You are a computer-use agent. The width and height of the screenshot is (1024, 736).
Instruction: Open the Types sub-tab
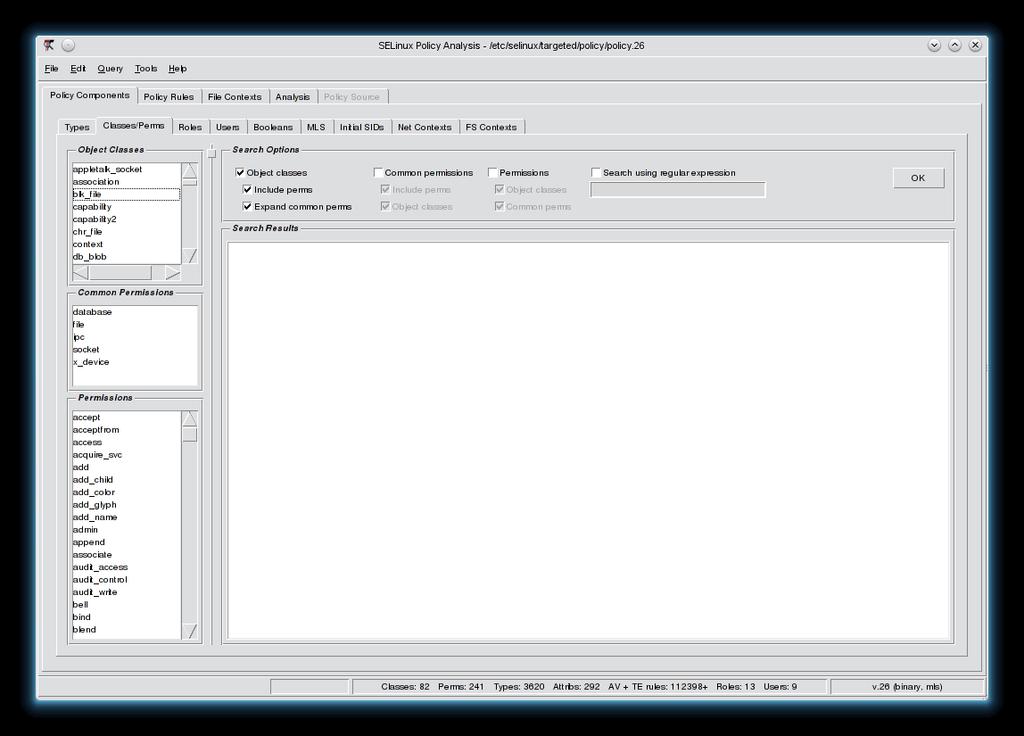click(x=77, y=127)
